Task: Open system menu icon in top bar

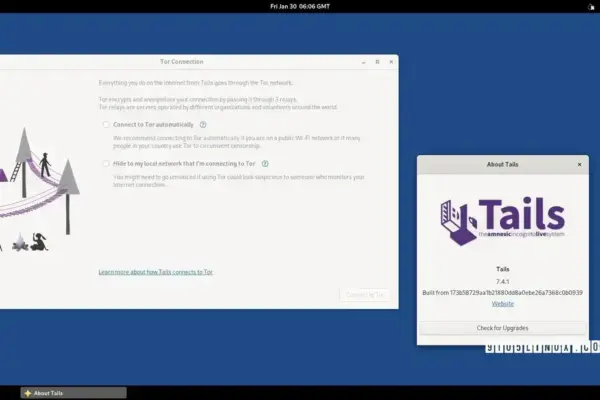Action: tap(591, 7)
